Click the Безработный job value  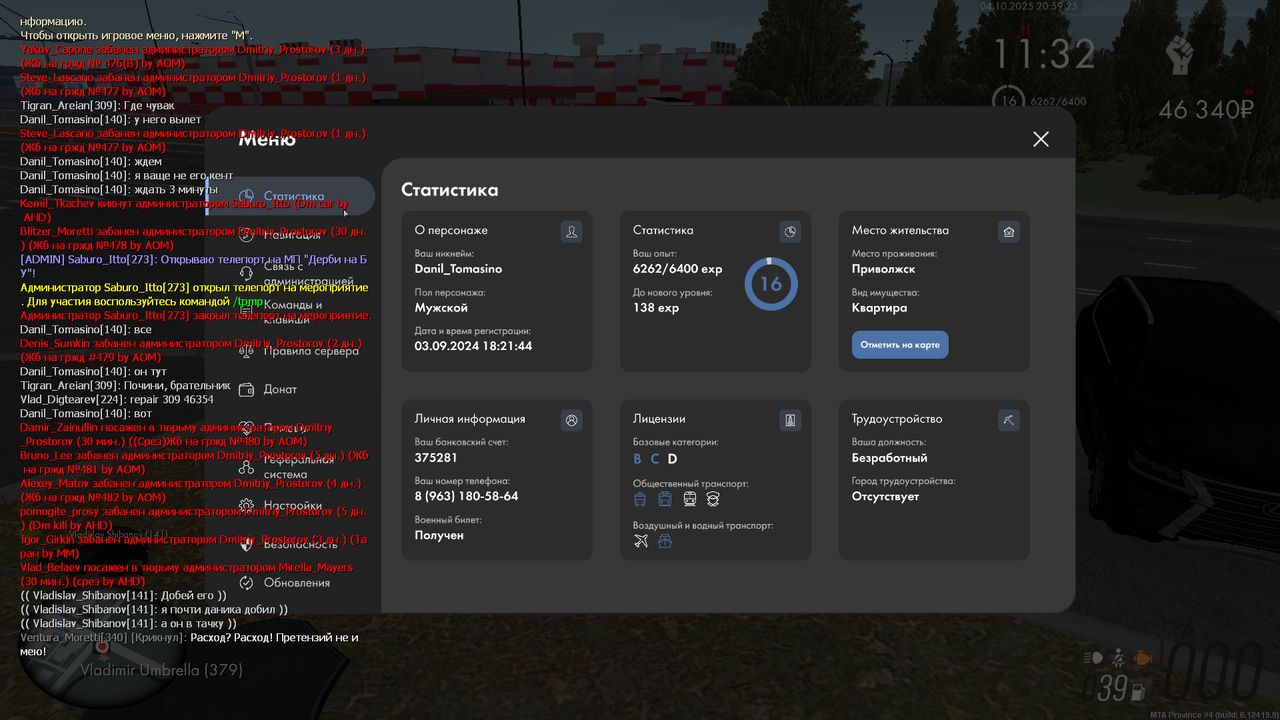click(x=890, y=458)
